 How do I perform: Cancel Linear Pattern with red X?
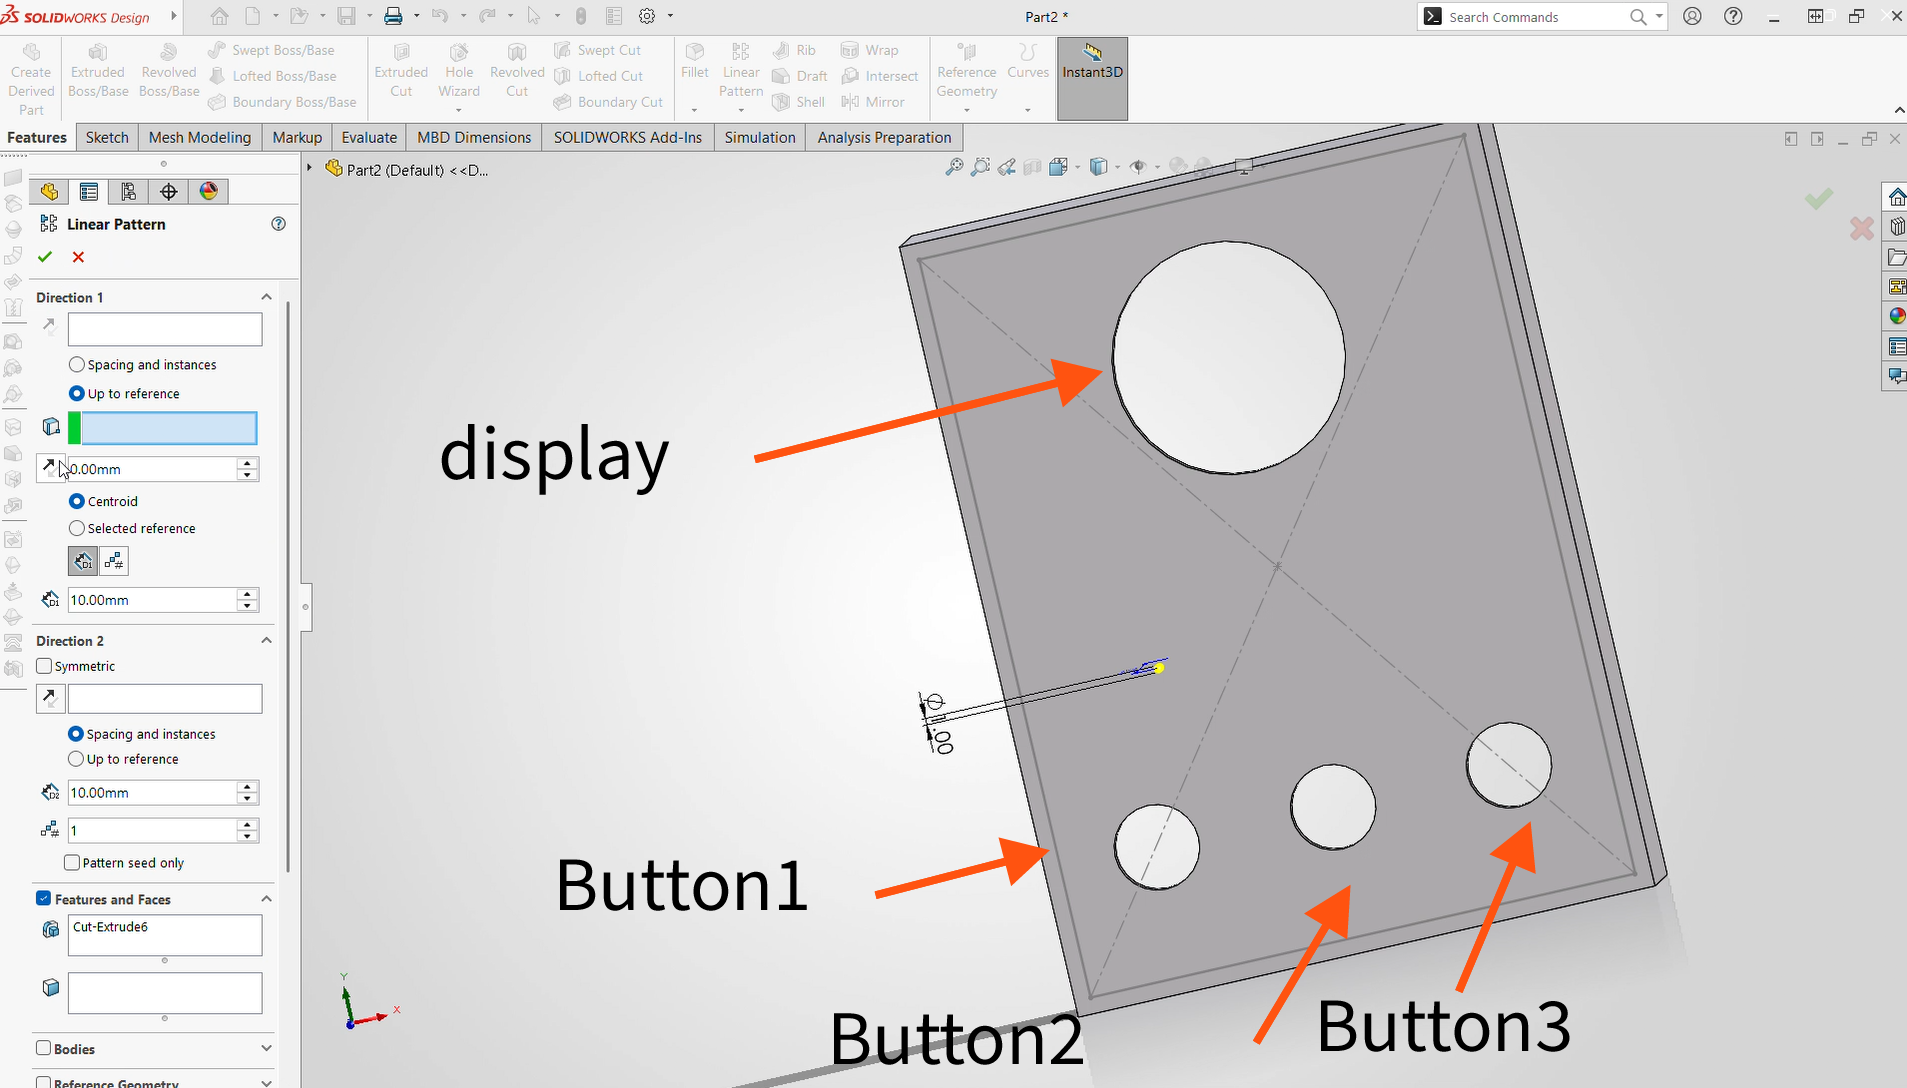pyautogui.click(x=78, y=257)
